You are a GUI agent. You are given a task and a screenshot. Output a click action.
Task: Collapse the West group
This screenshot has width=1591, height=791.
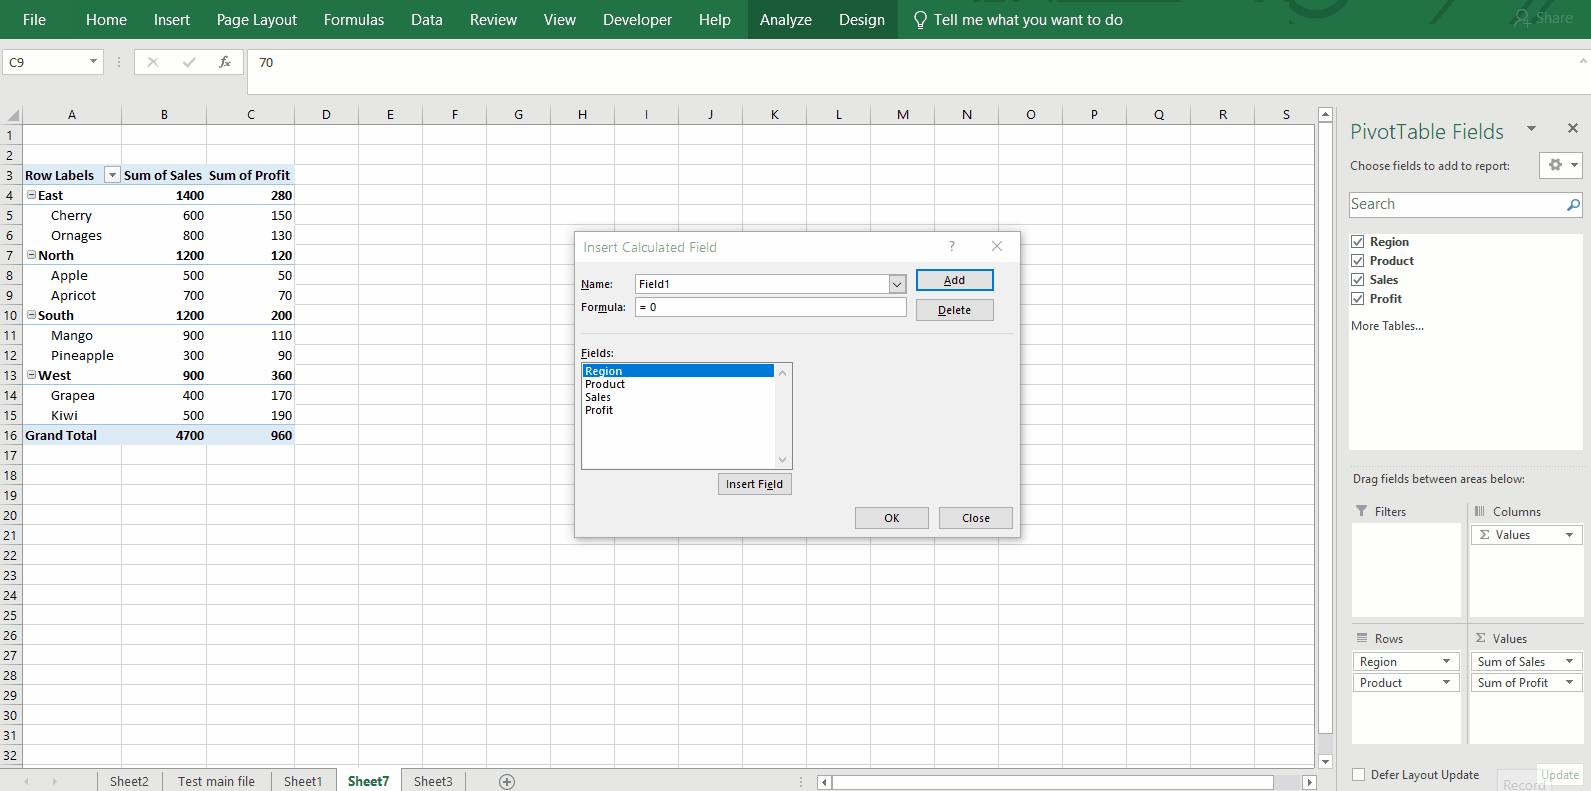pyautogui.click(x=31, y=375)
